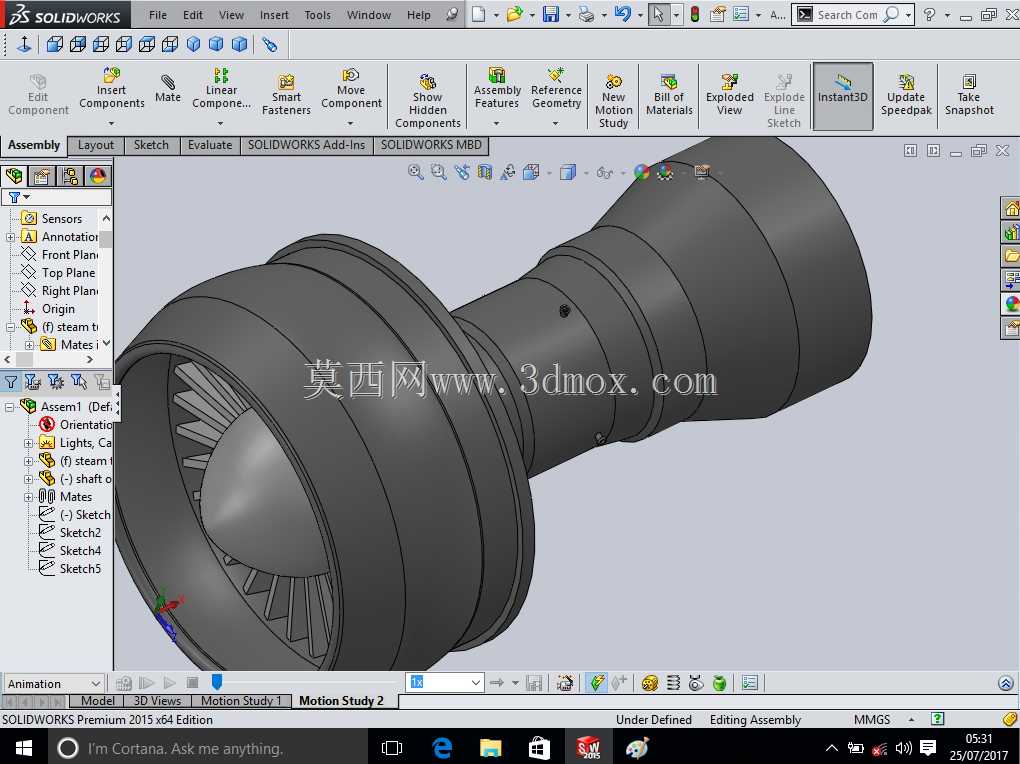Switch to Motion Study 1 tab

(x=241, y=701)
